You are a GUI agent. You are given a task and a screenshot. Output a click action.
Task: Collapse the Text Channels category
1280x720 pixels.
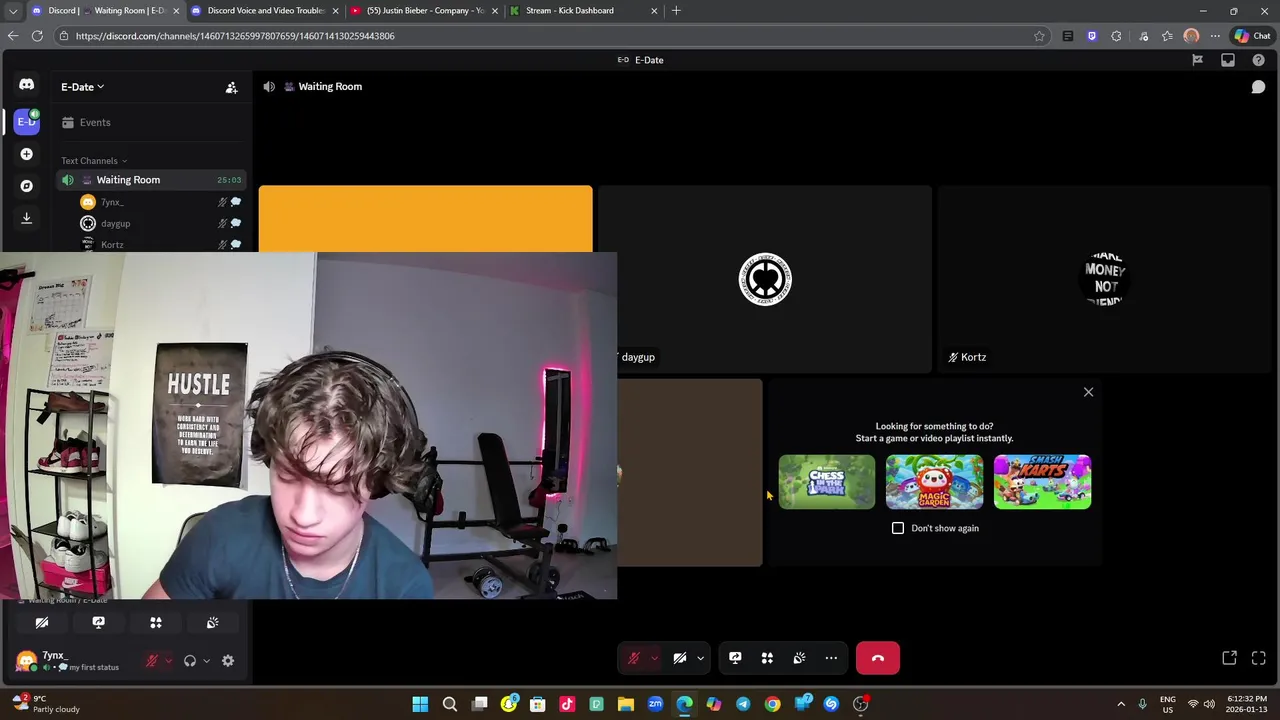coord(93,160)
